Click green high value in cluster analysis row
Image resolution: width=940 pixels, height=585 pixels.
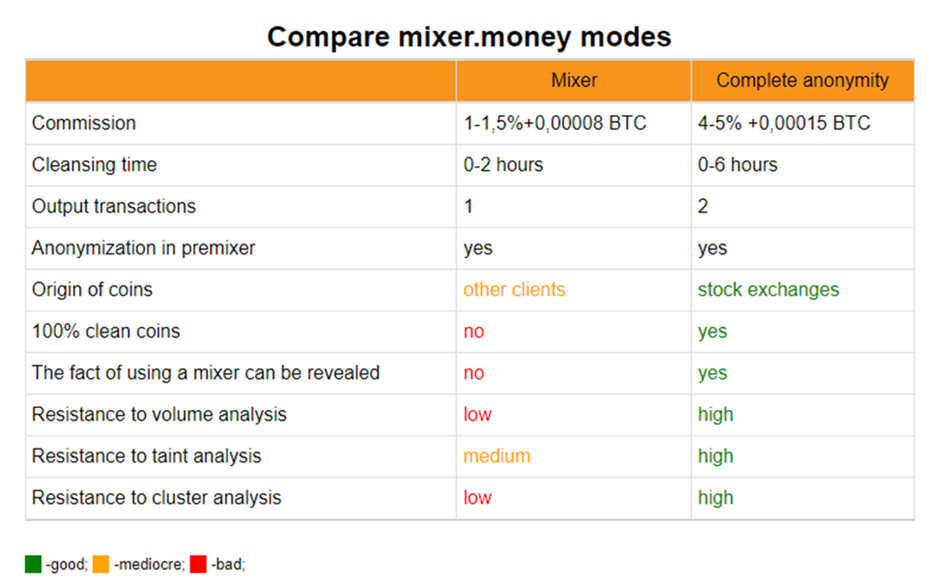click(715, 497)
